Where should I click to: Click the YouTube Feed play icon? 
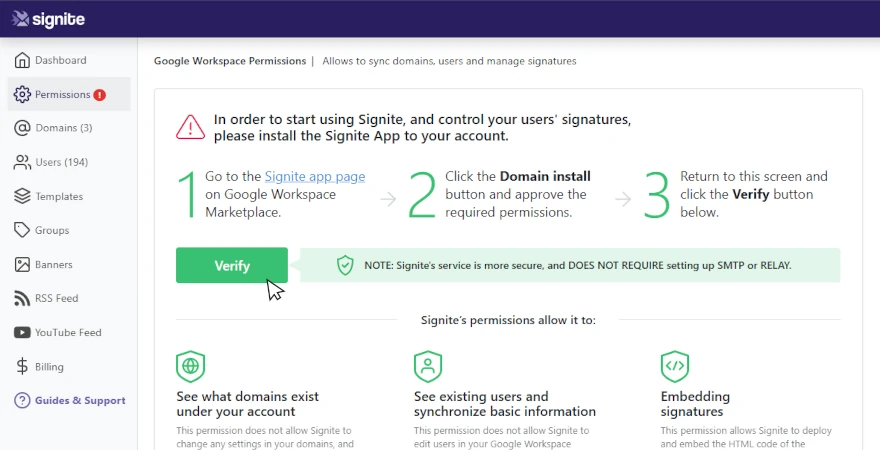tap(22, 333)
